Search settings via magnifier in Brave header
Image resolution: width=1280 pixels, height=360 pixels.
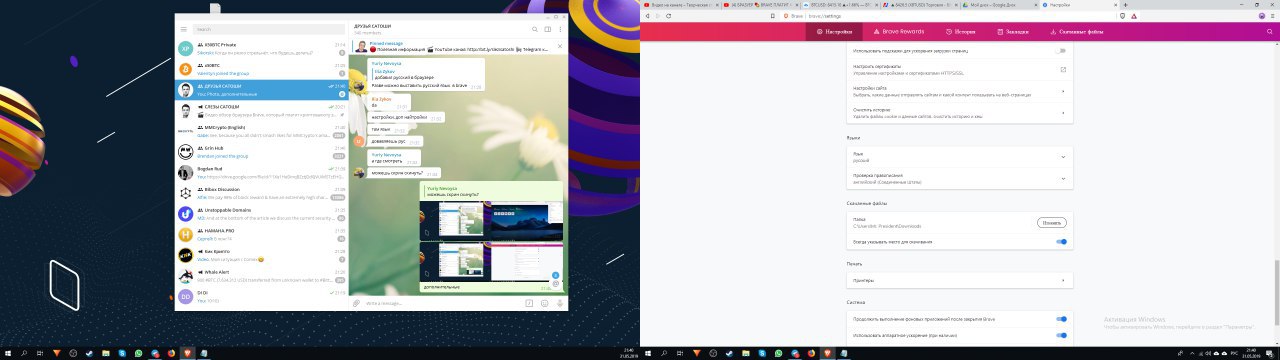[1270, 32]
